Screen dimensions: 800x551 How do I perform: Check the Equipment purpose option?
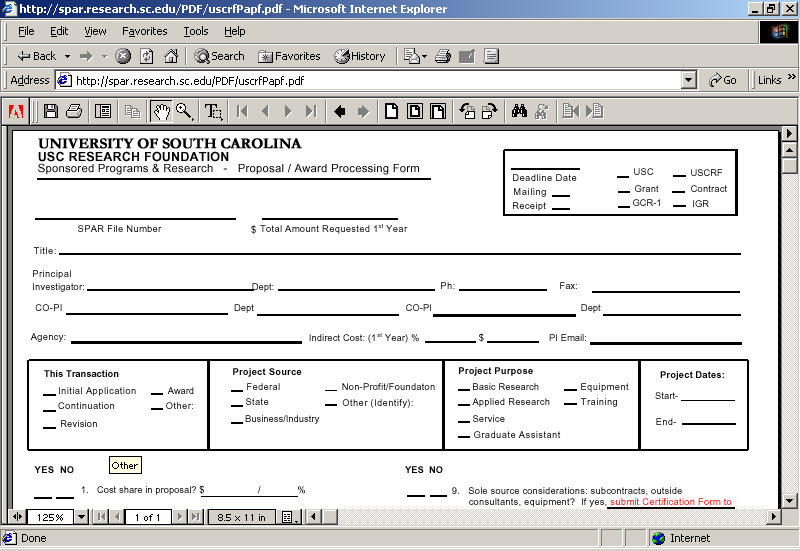[570, 390]
